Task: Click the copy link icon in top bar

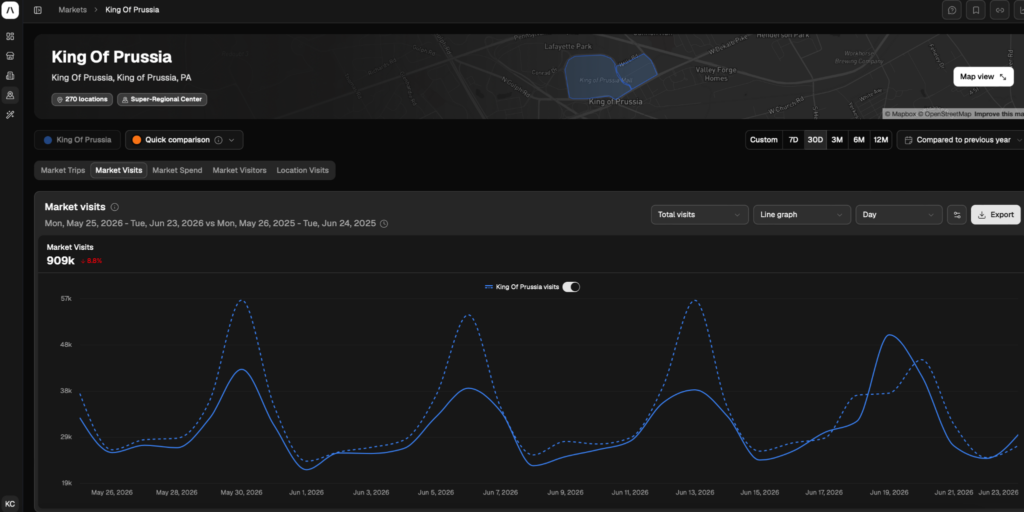Action: pos(999,10)
